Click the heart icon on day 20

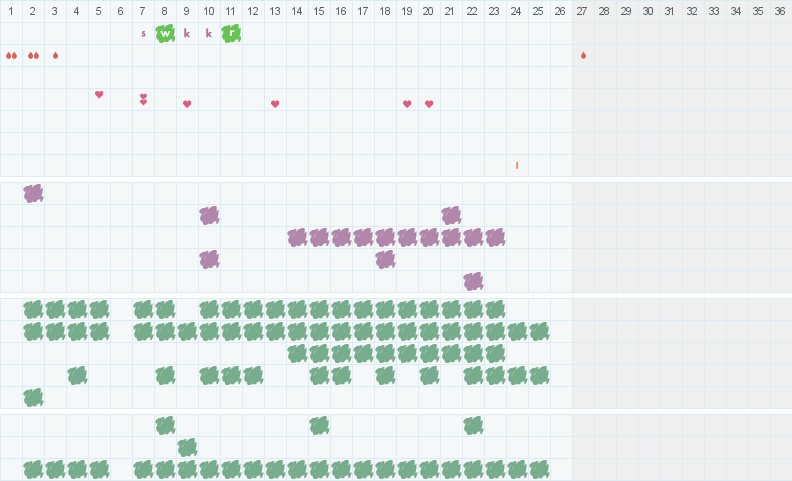(x=429, y=104)
